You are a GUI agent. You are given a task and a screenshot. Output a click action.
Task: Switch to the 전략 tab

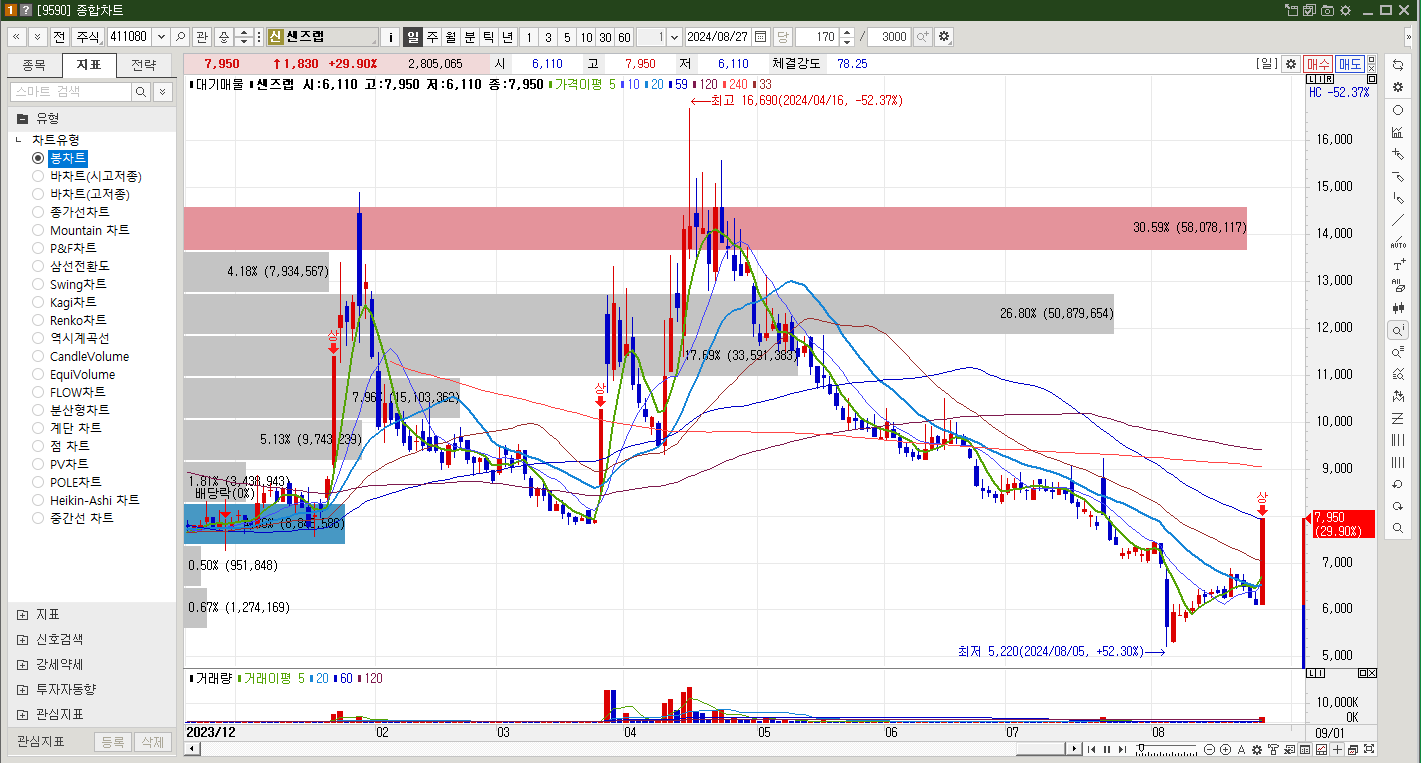tap(144, 66)
